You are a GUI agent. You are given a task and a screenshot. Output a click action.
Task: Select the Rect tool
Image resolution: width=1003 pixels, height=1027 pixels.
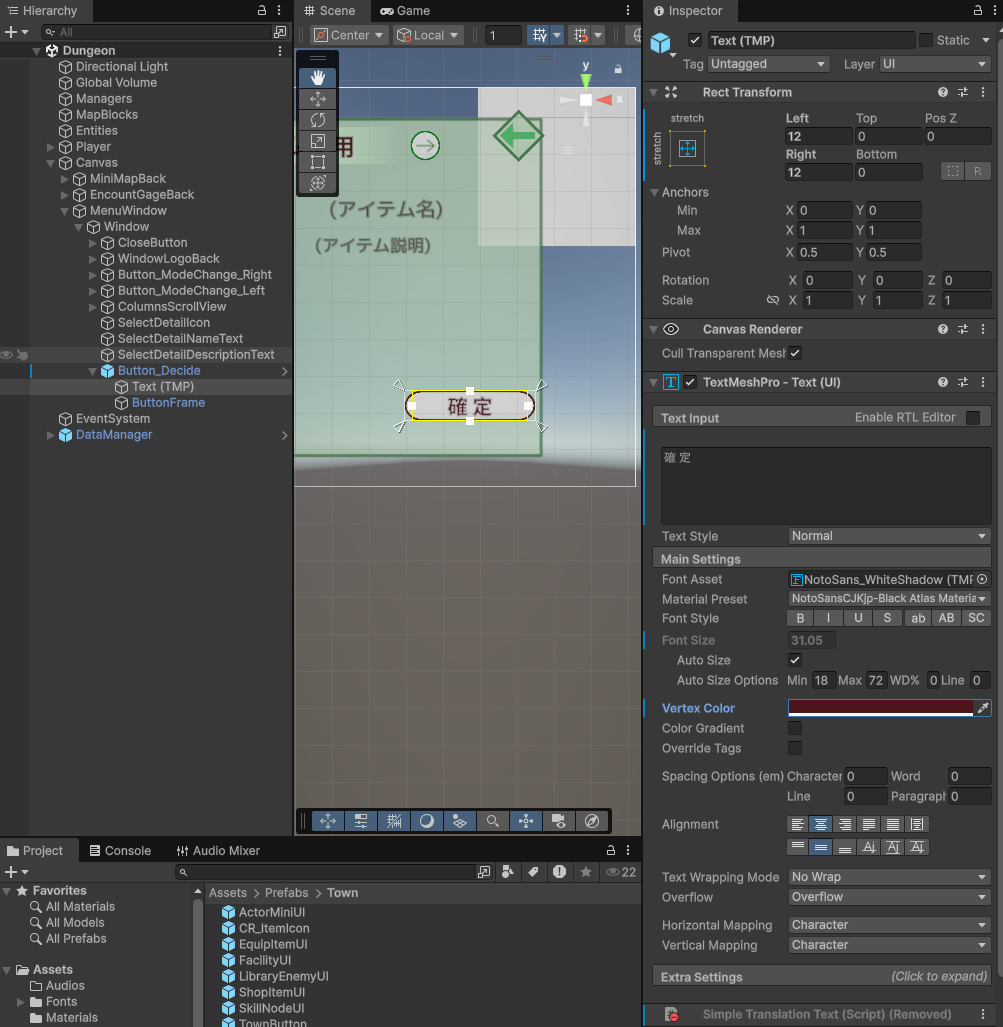pyautogui.click(x=318, y=162)
